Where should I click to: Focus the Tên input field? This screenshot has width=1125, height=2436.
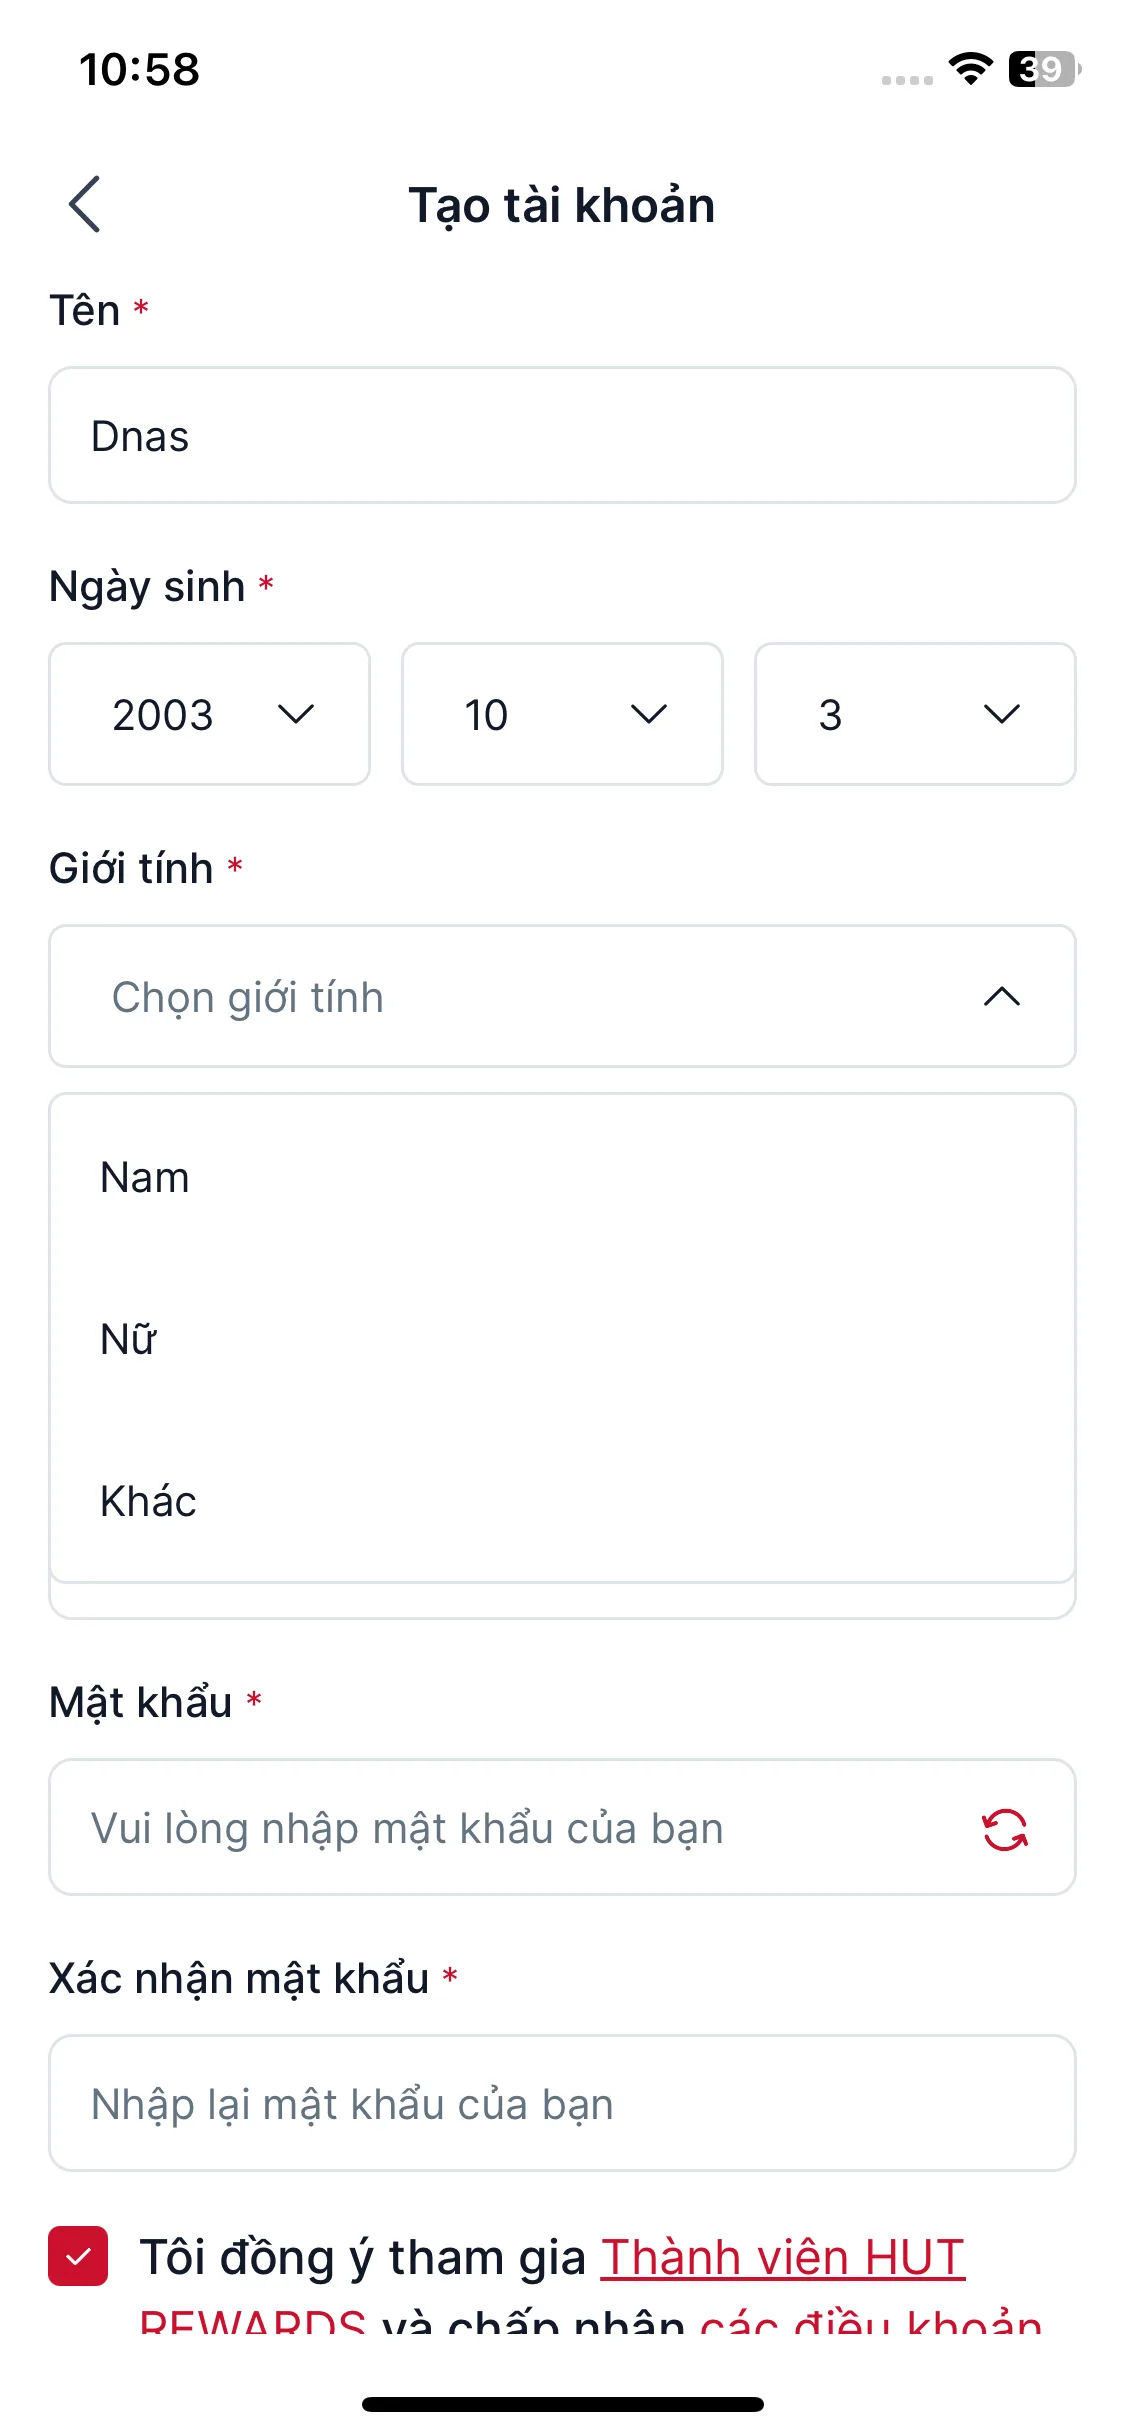point(562,436)
